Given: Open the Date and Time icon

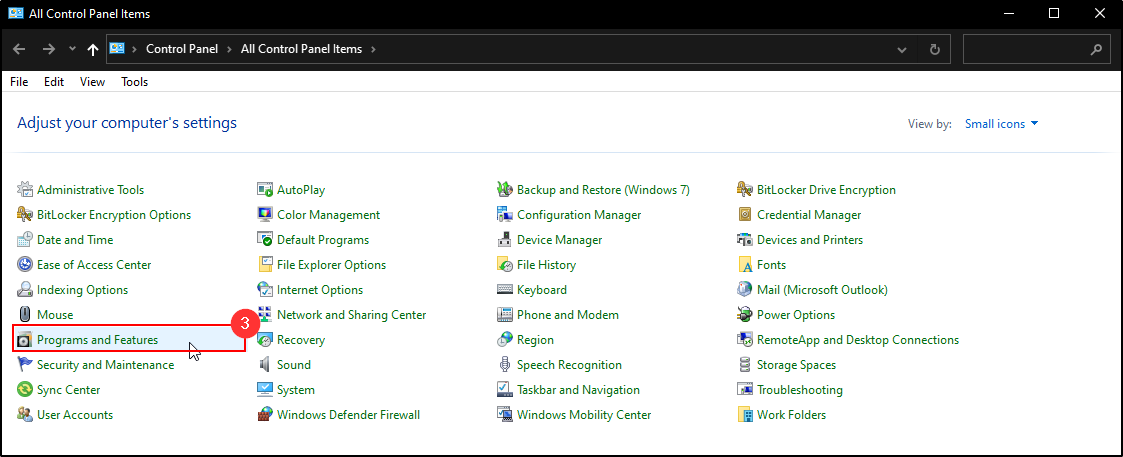Looking at the screenshot, I should point(25,240).
